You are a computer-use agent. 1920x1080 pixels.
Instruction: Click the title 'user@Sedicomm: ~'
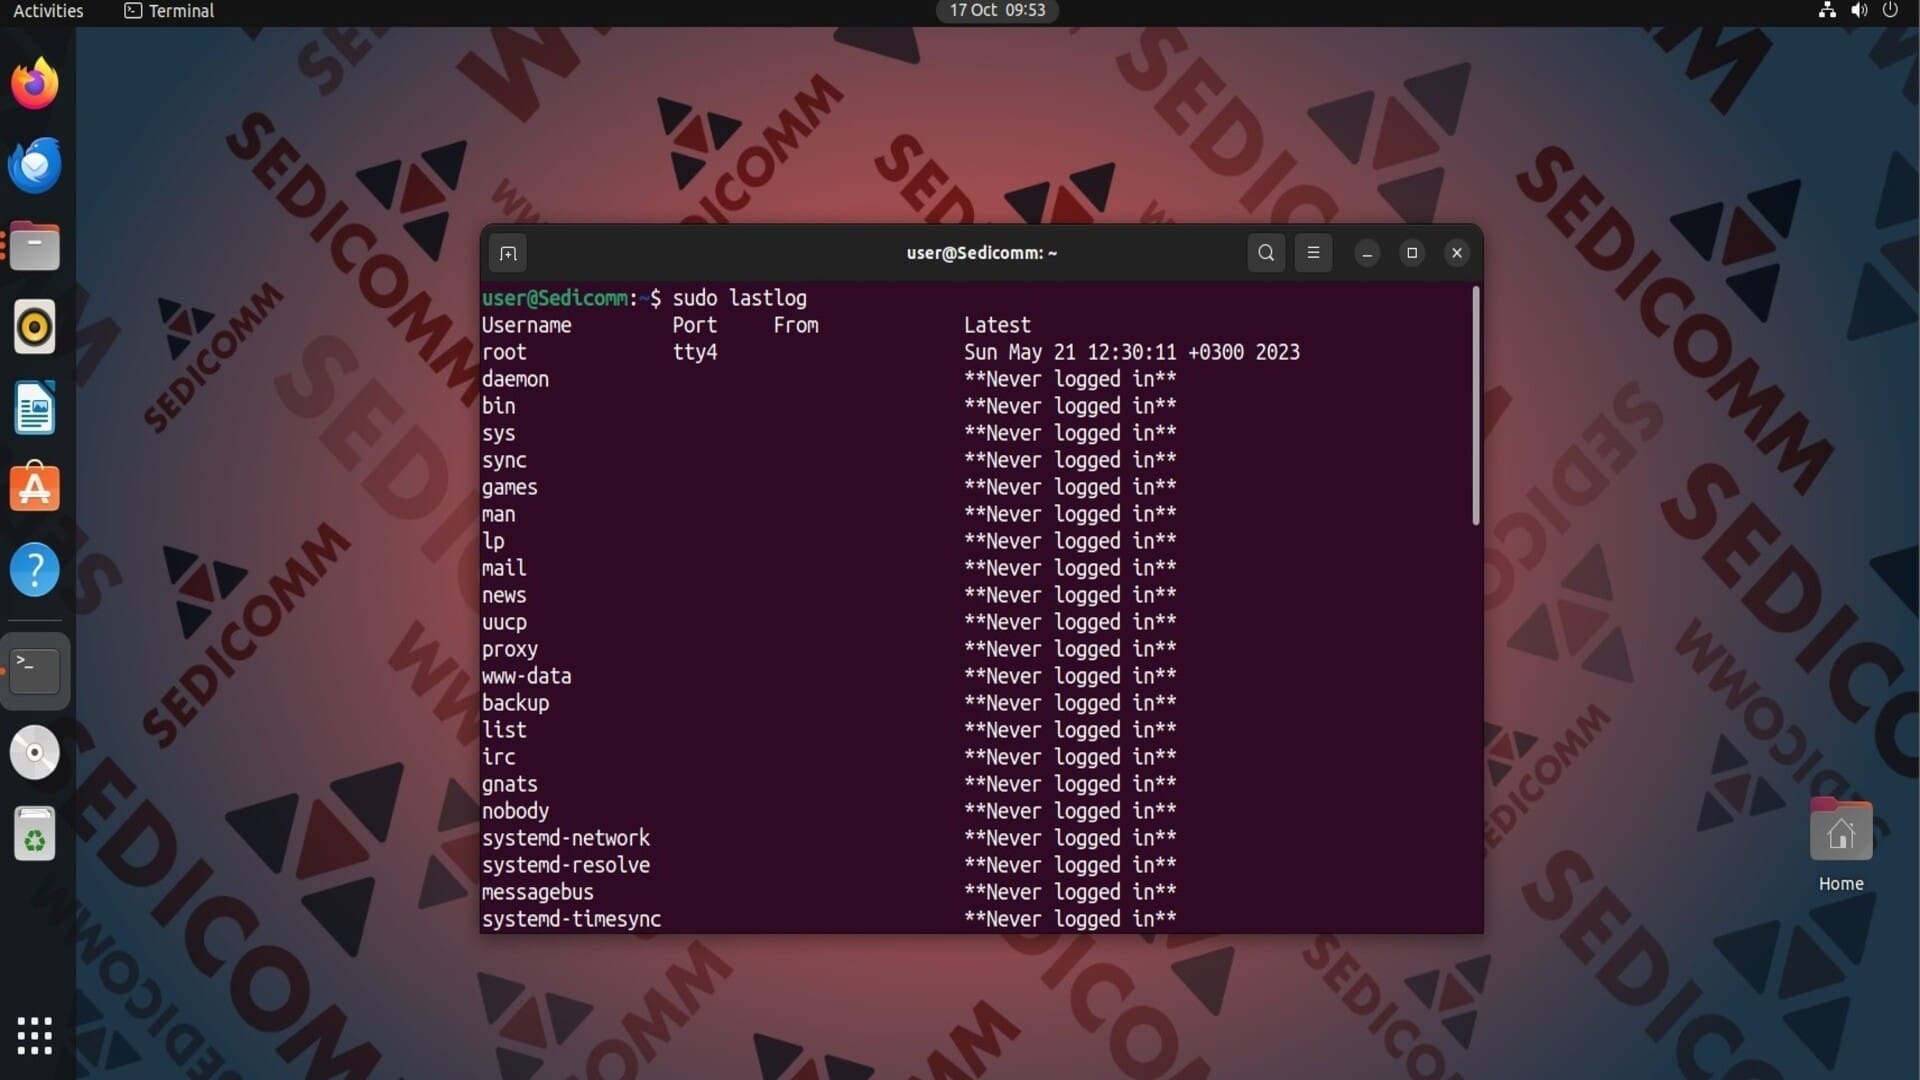[x=981, y=253]
